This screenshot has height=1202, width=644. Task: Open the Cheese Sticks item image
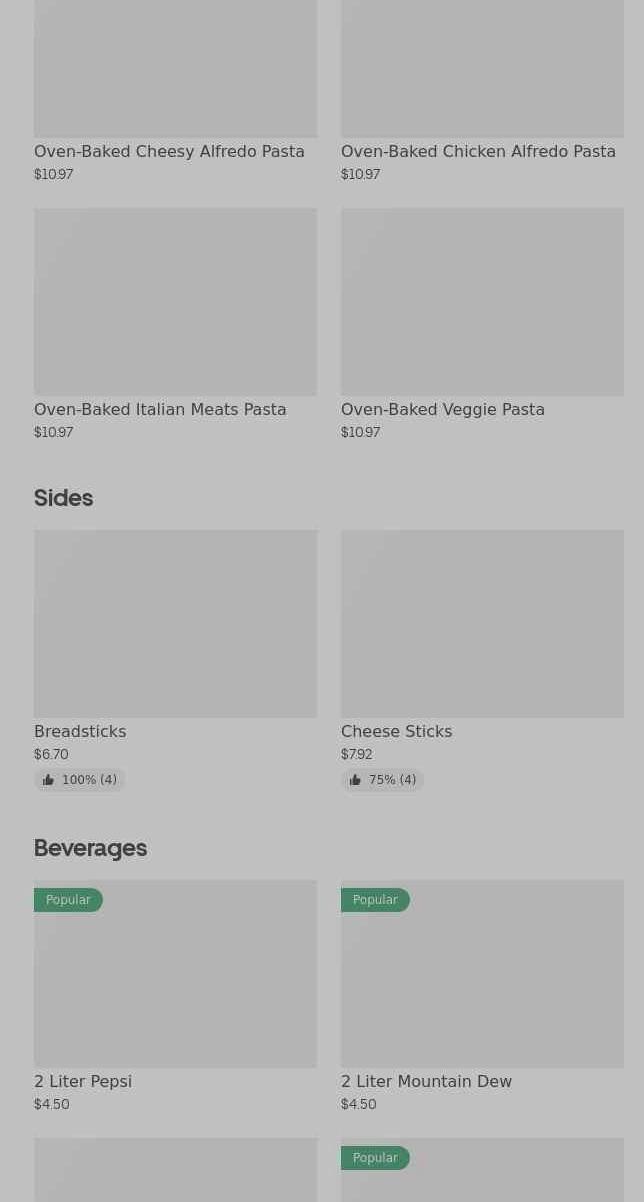(x=482, y=623)
